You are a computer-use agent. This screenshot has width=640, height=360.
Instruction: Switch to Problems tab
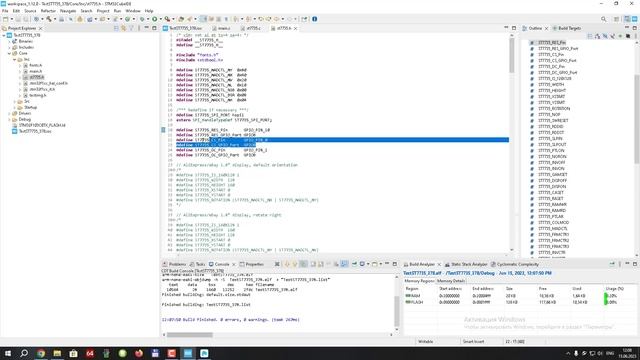point(174,264)
